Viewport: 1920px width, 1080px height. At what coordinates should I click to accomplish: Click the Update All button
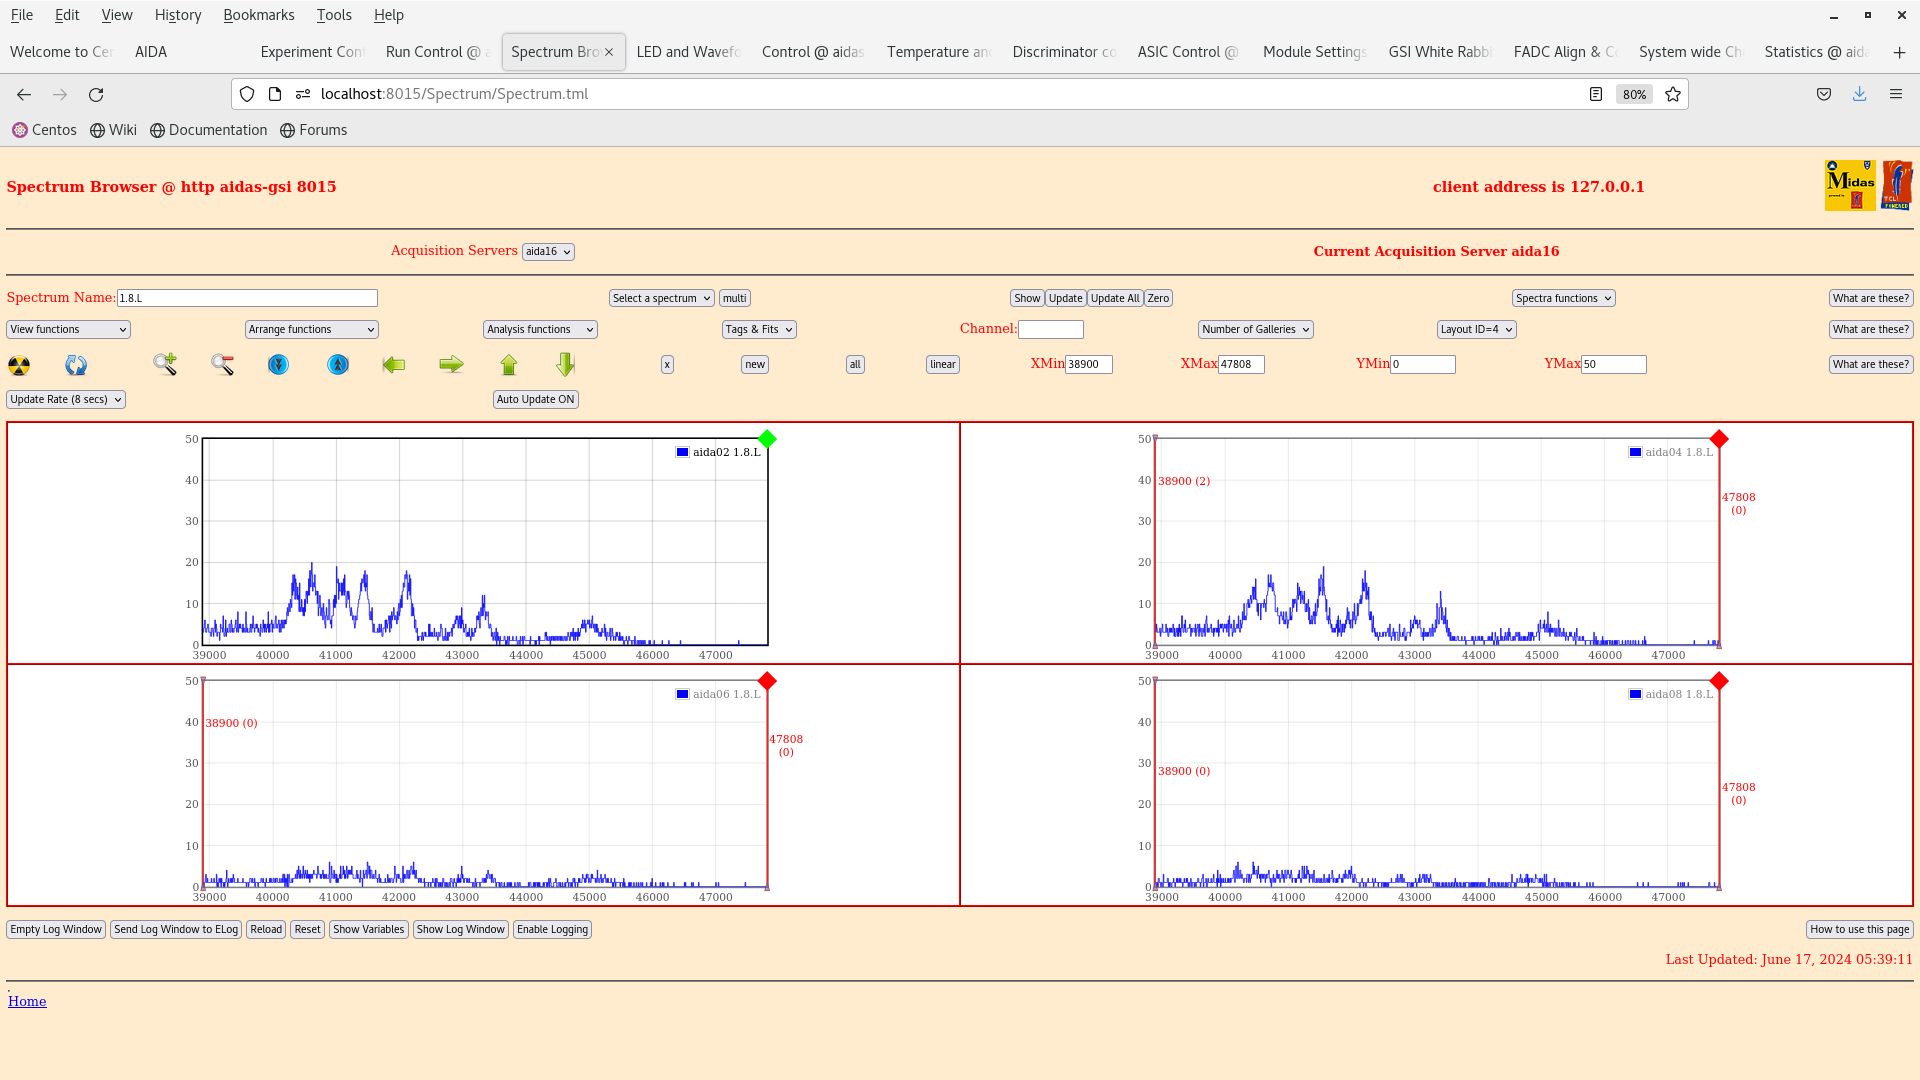click(1115, 298)
